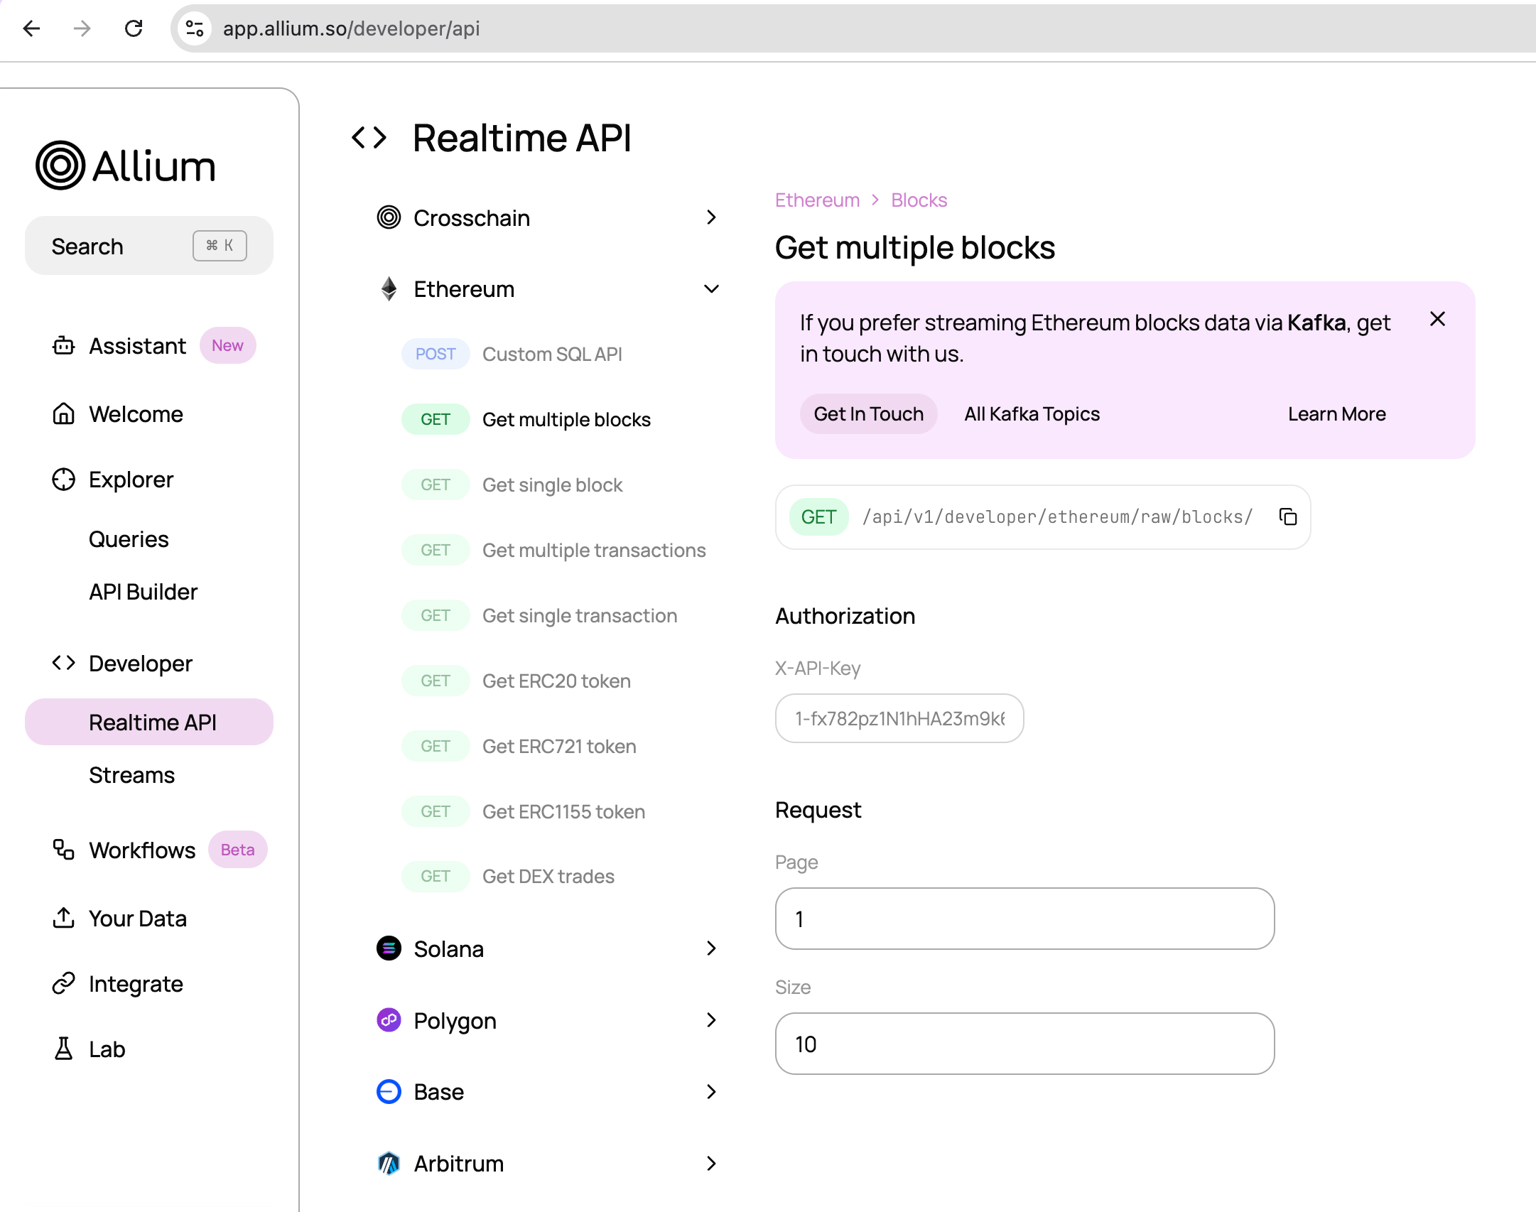Select Get multiple transactions endpoint

[594, 550]
